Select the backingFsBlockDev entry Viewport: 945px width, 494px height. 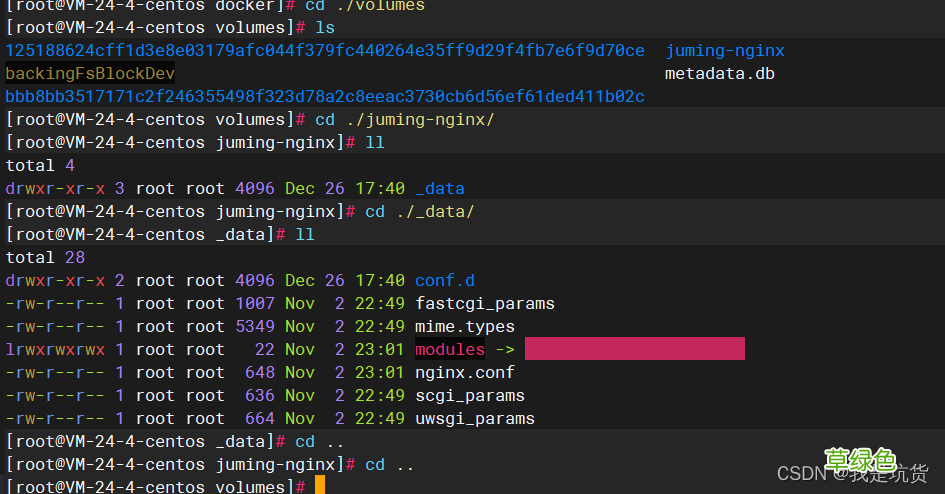[90, 74]
